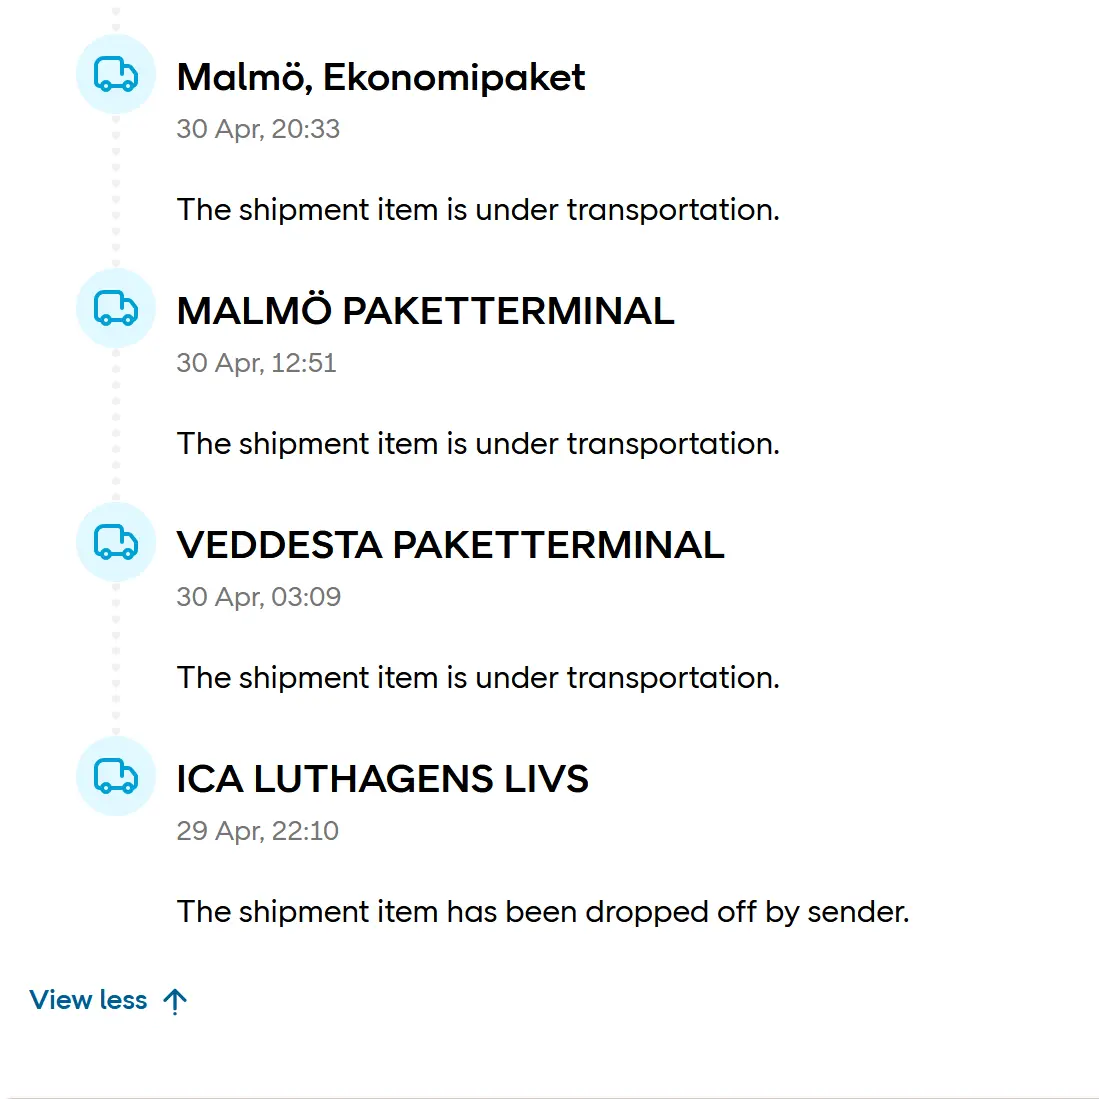Click the truck icon beside MALMÖ PAKETTERMINAL
The image size is (1099, 1099).
(116, 309)
